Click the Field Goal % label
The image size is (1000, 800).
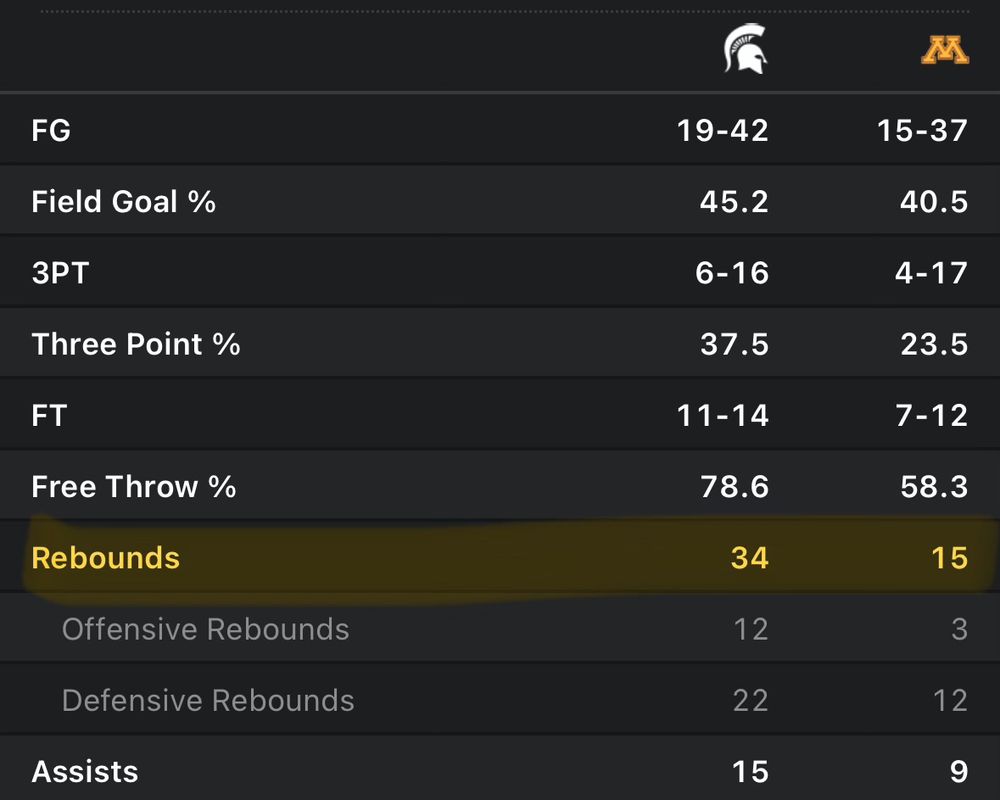pos(124,202)
